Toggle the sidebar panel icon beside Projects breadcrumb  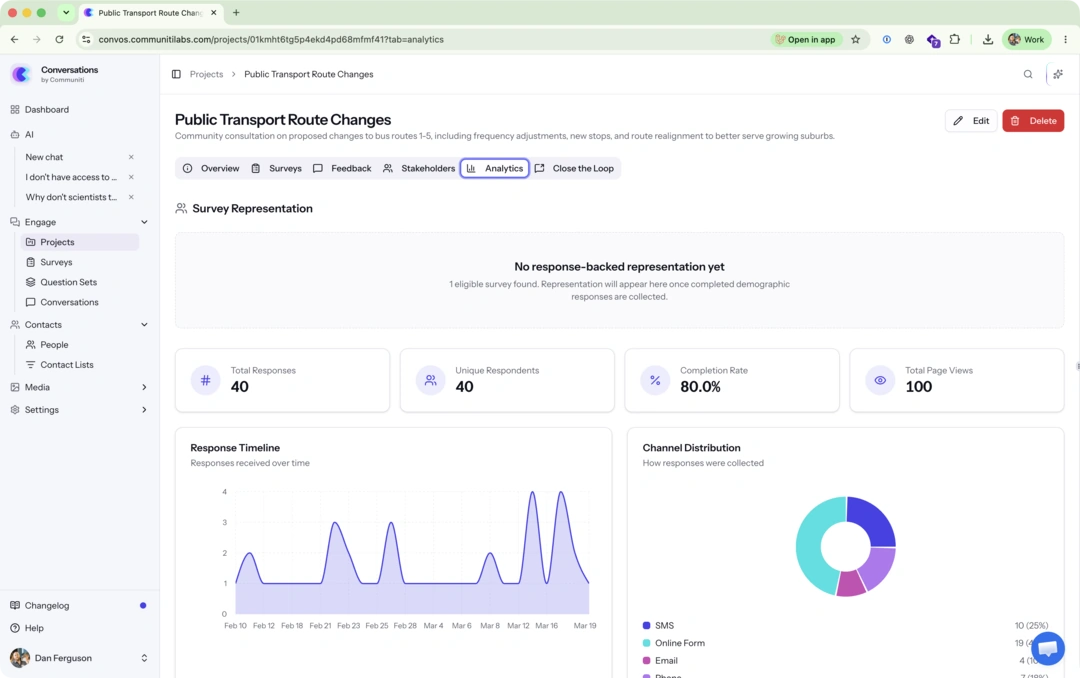coord(176,74)
